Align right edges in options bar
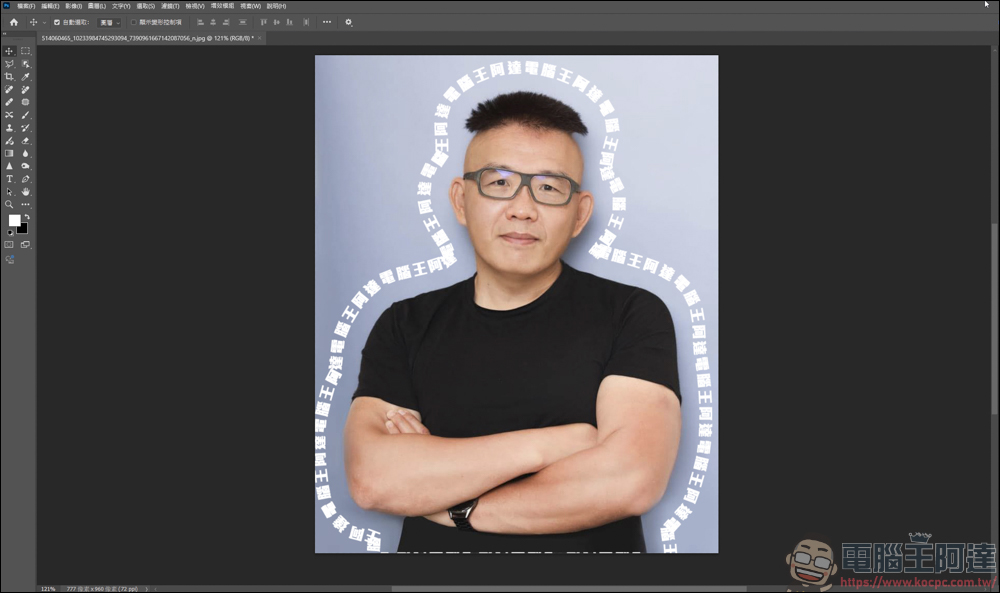Viewport: 1000px width, 593px height. pos(226,22)
